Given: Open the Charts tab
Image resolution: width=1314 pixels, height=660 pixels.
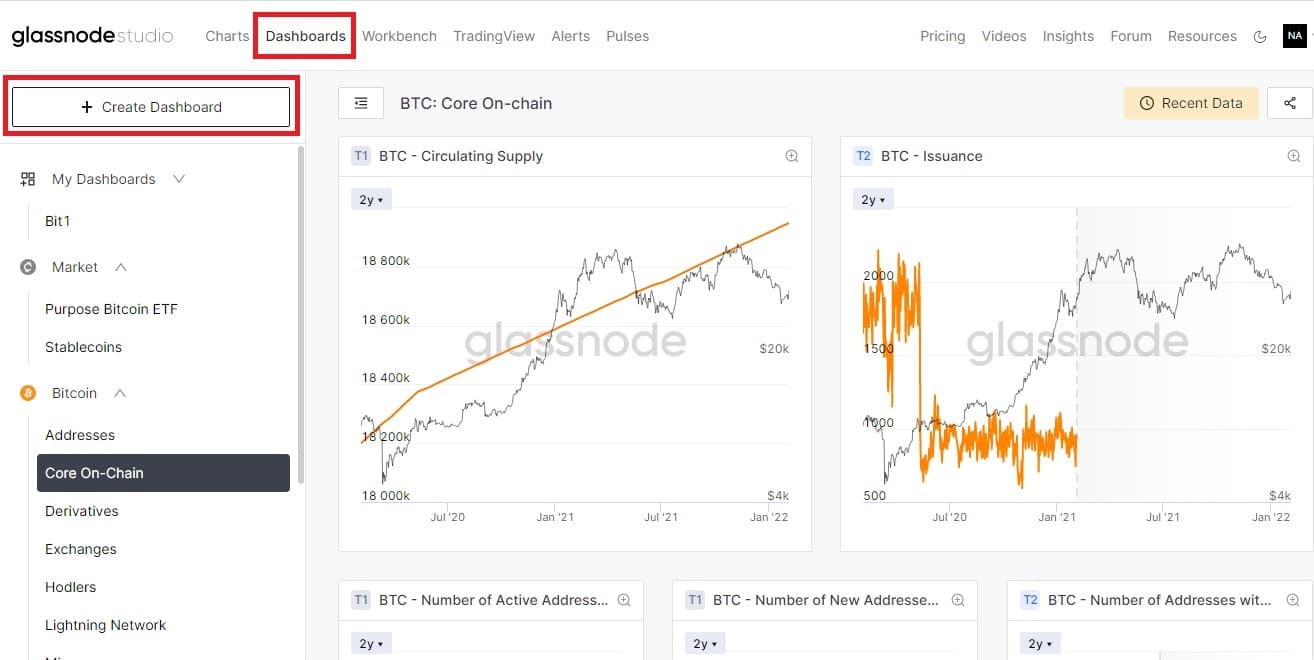Looking at the screenshot, I should 227,36.
